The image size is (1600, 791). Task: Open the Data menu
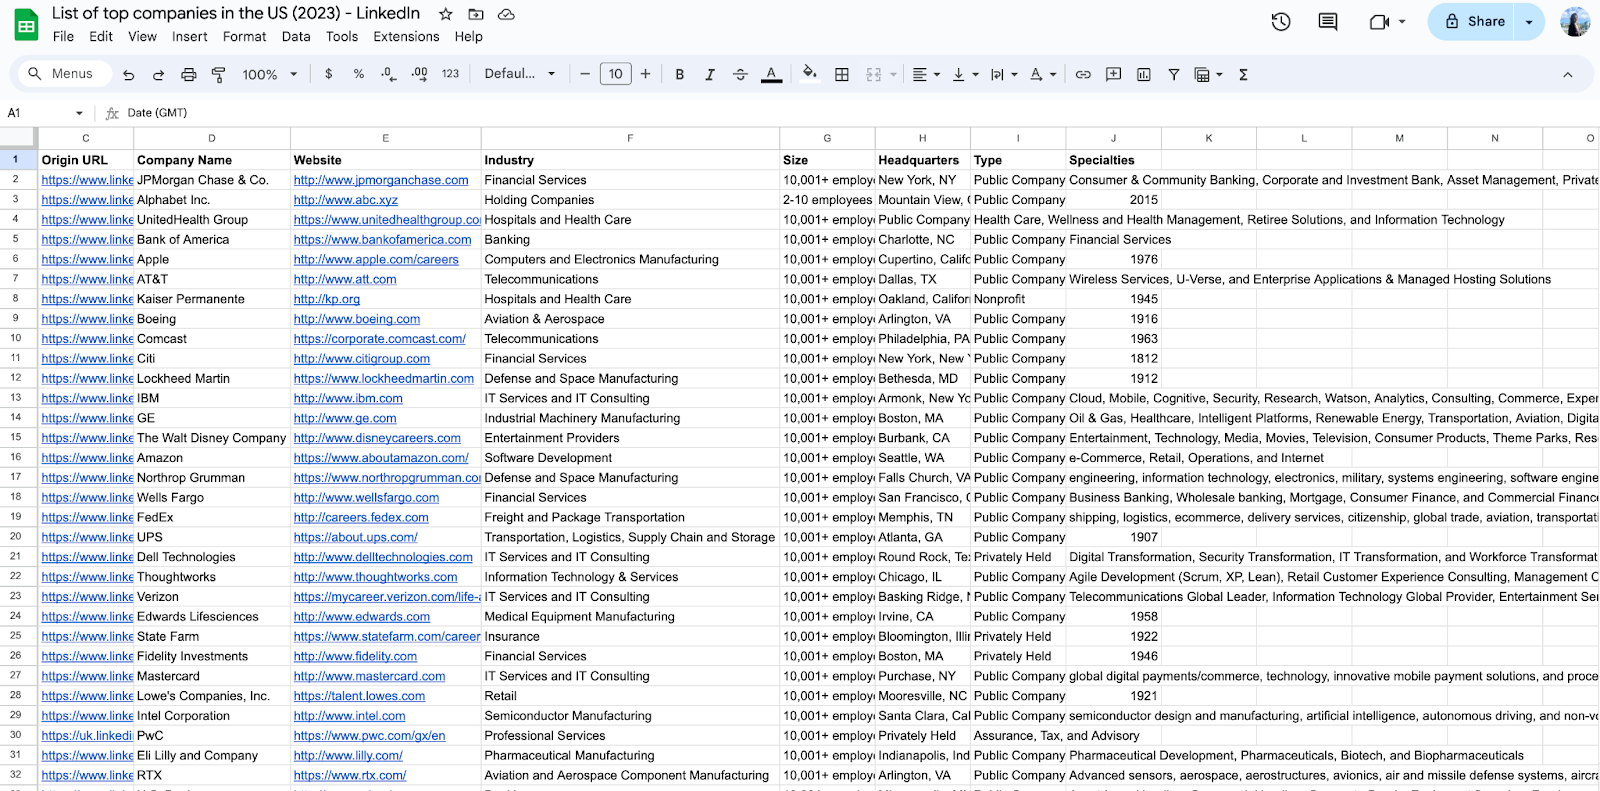point(296,36)
